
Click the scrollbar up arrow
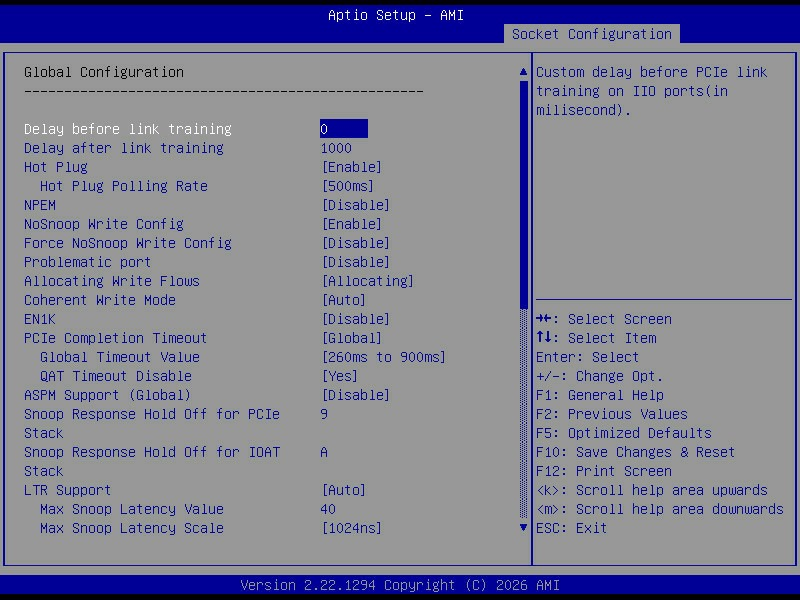pyautogui.click(x=523, y=72)
